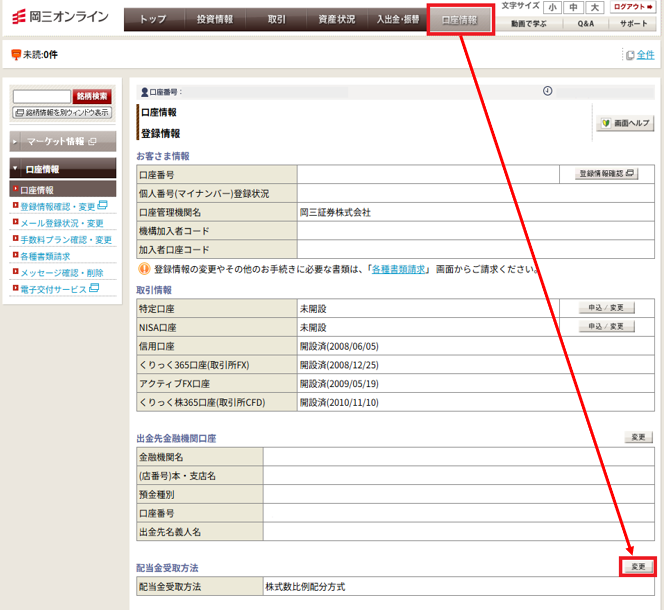This screenshot has height=610, width=664.
Task: Open the 資産状況 top navigation tab
Action: [335, 19]
